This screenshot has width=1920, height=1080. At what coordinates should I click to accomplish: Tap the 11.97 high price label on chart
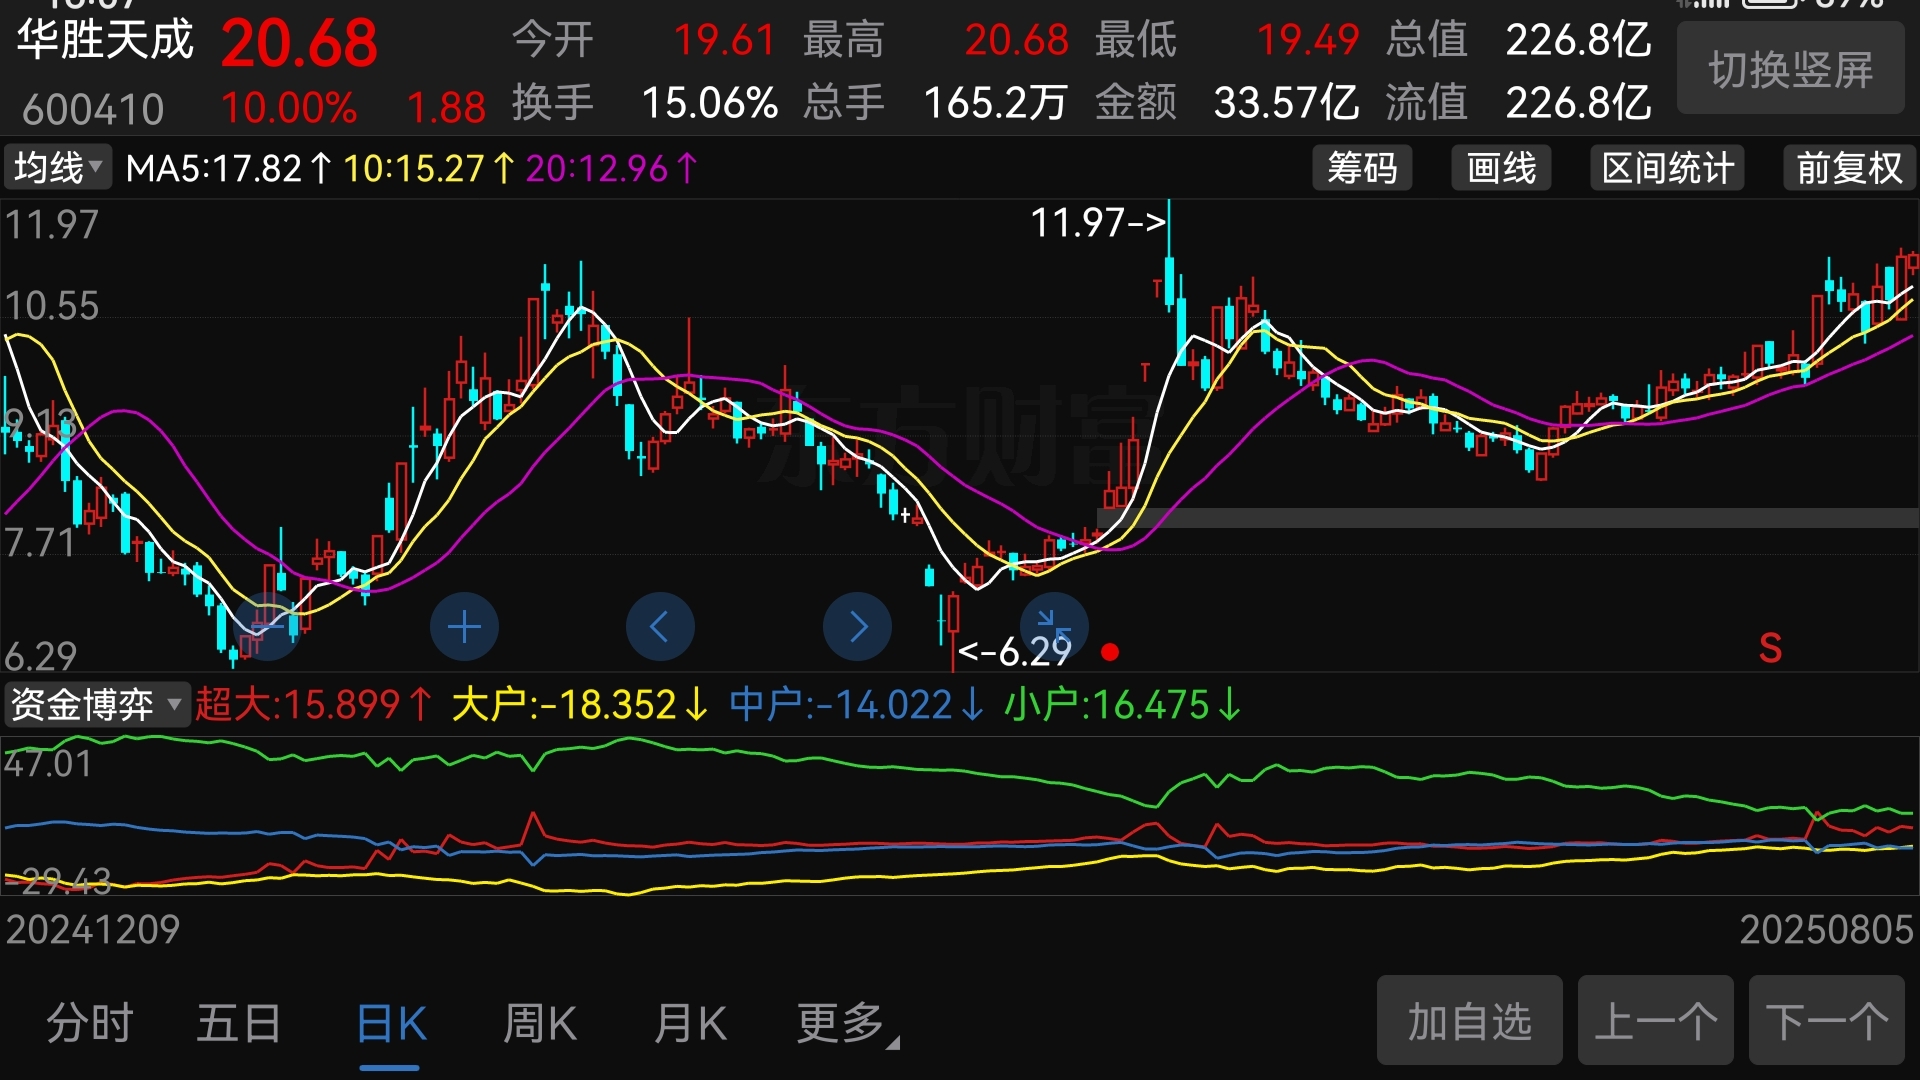click(x=1098, y=223)
